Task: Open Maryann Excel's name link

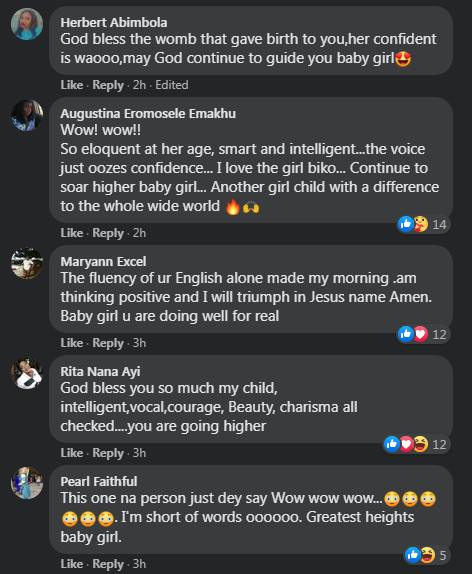Action: tap(103, 261)
